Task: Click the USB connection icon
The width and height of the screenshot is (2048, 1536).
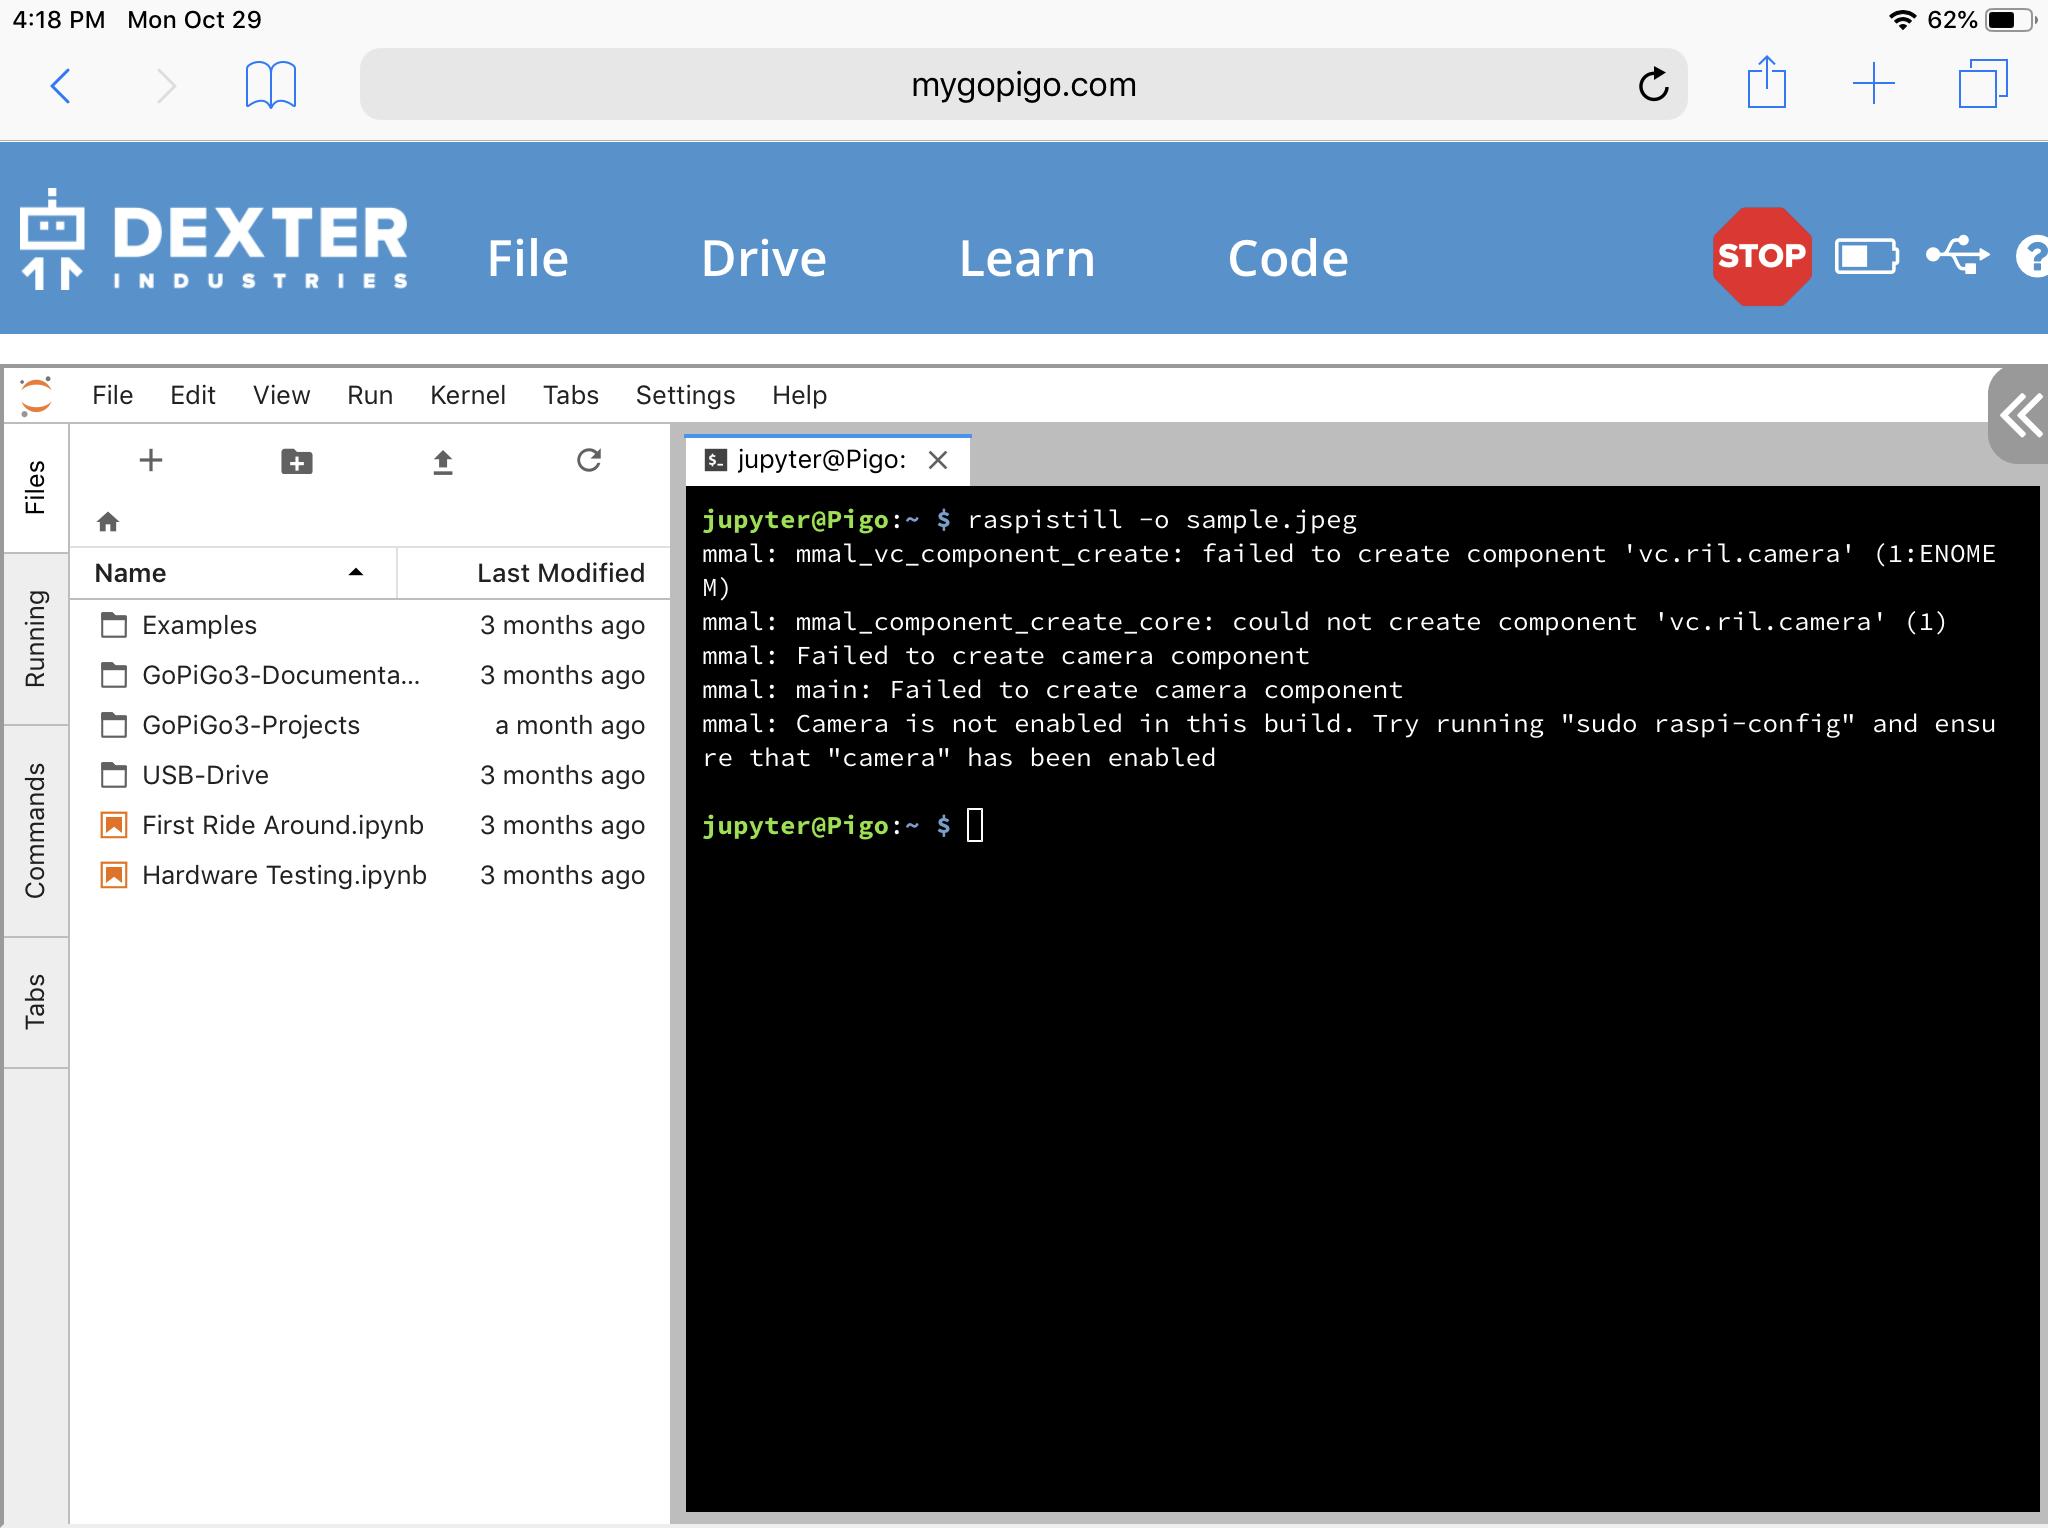Action: tap(1957, 256)
